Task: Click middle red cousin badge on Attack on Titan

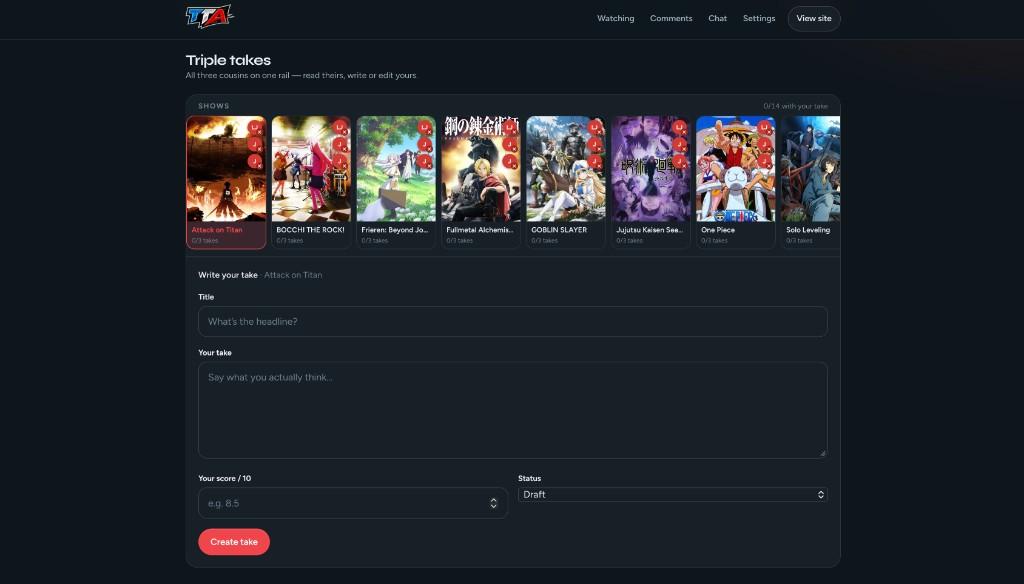Action: 255,144
